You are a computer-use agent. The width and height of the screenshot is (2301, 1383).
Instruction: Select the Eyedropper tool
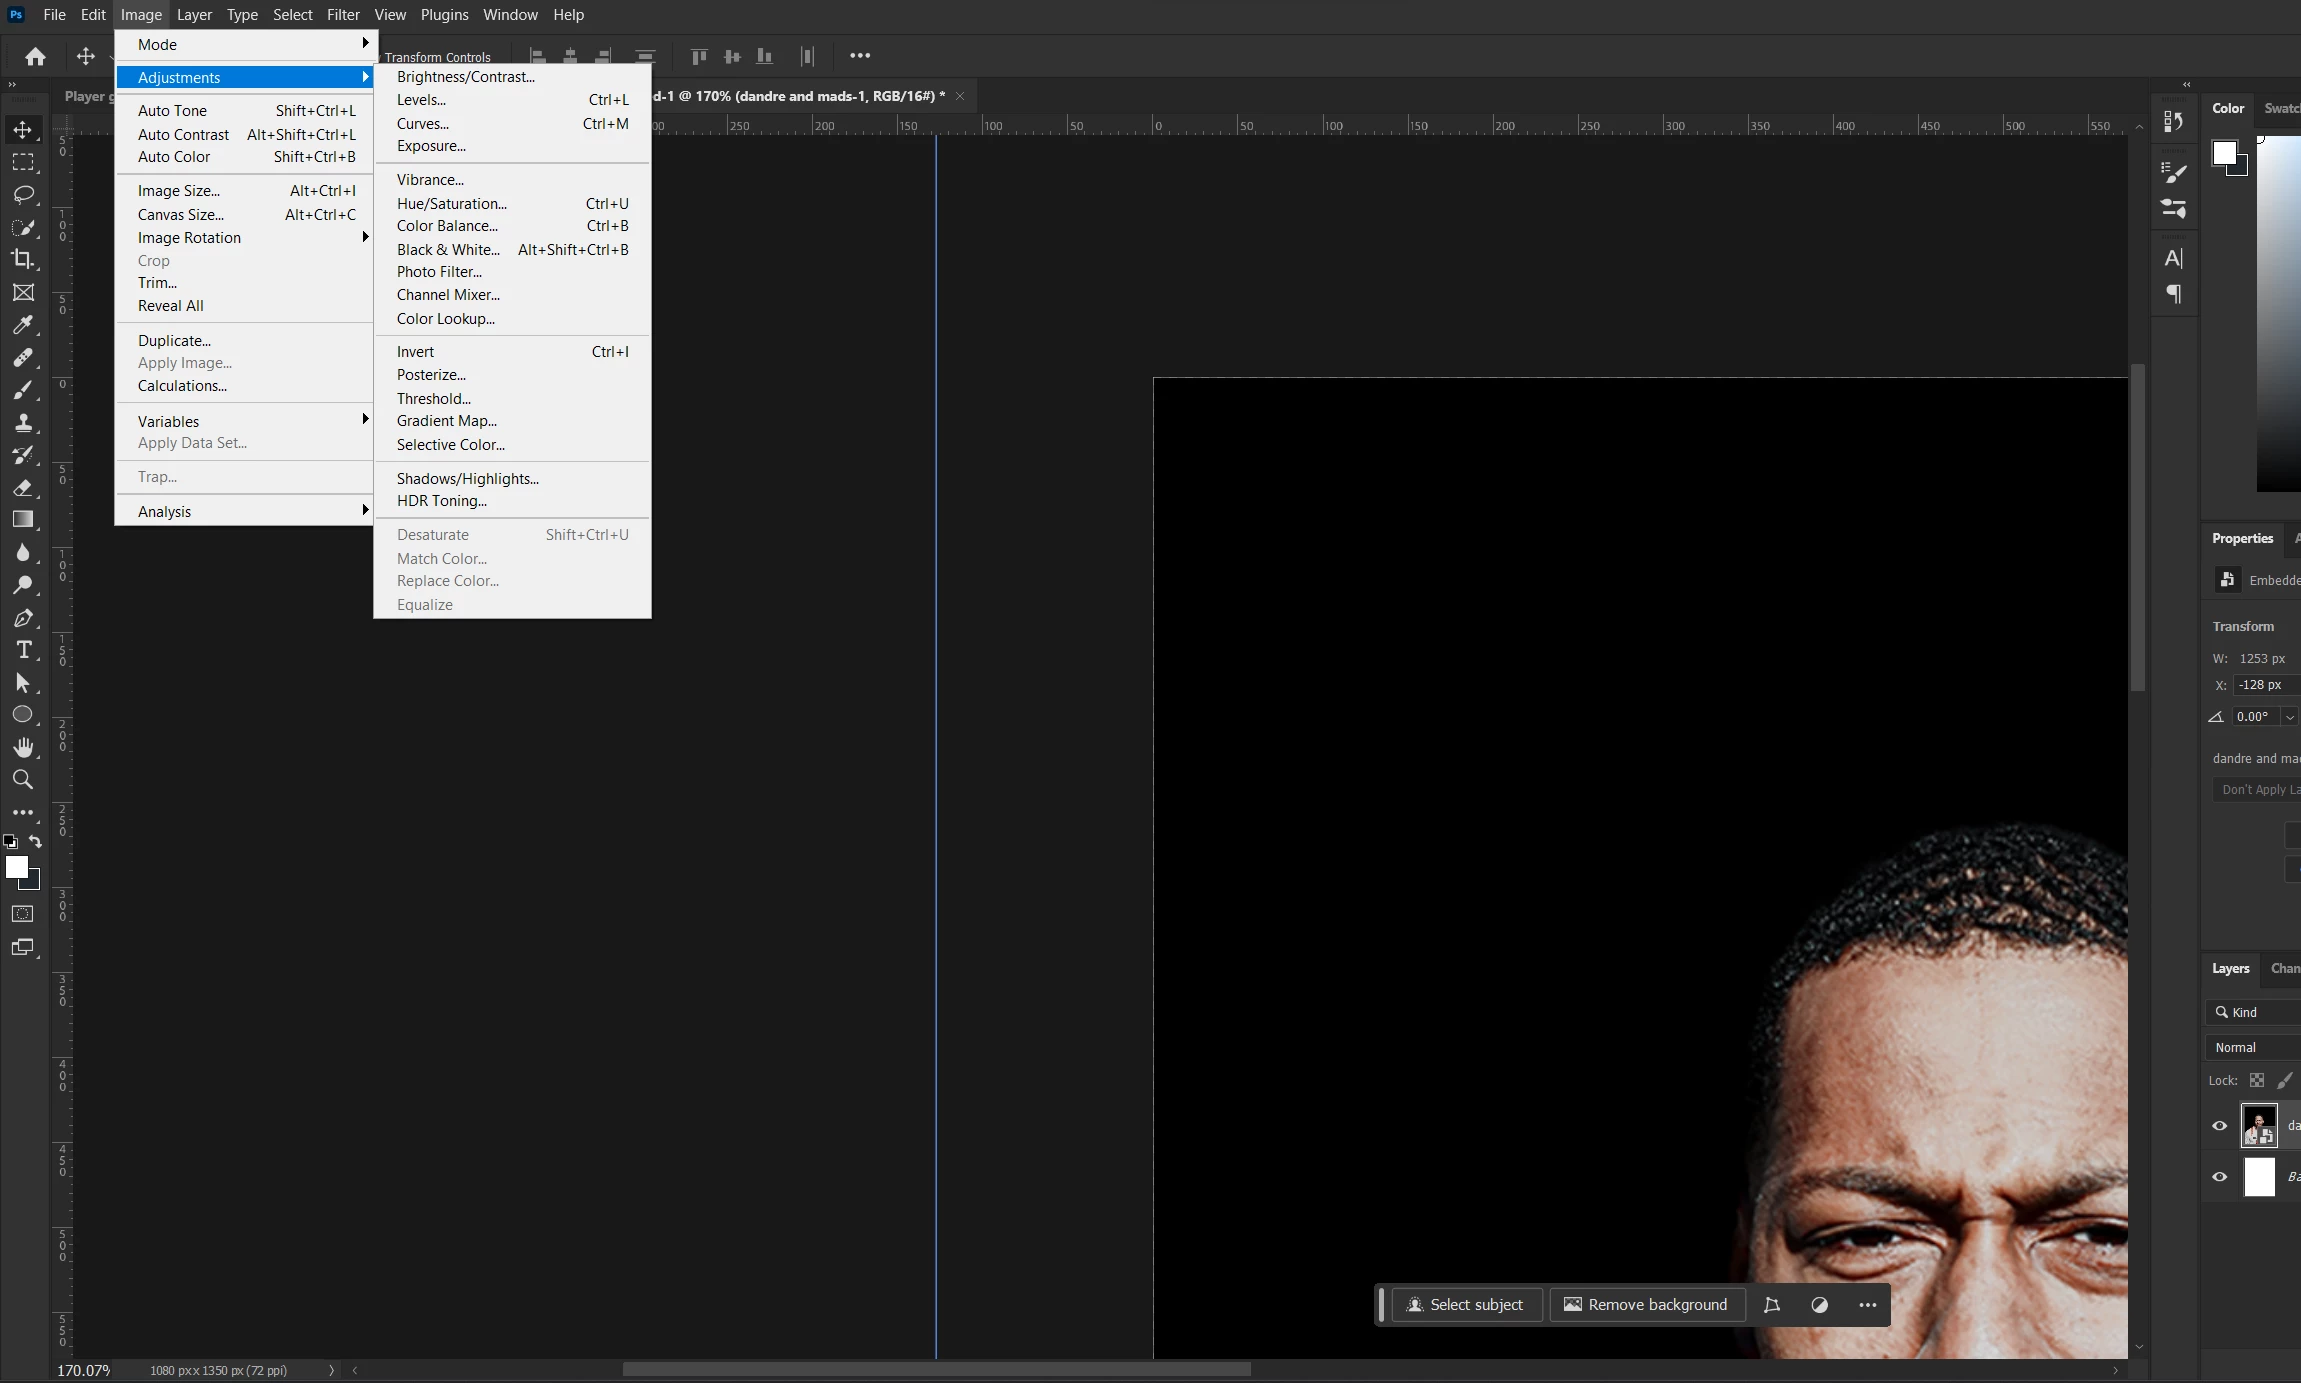(x=23, y=325)
